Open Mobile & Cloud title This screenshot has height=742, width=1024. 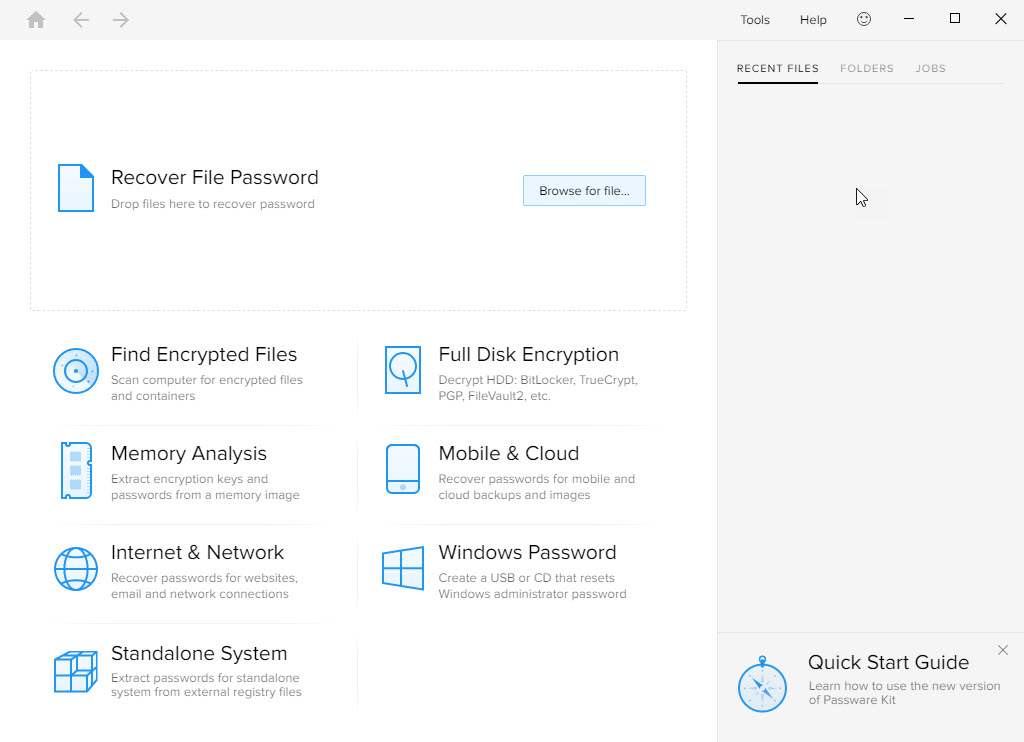pyautogui.click(x=509, y=454)
